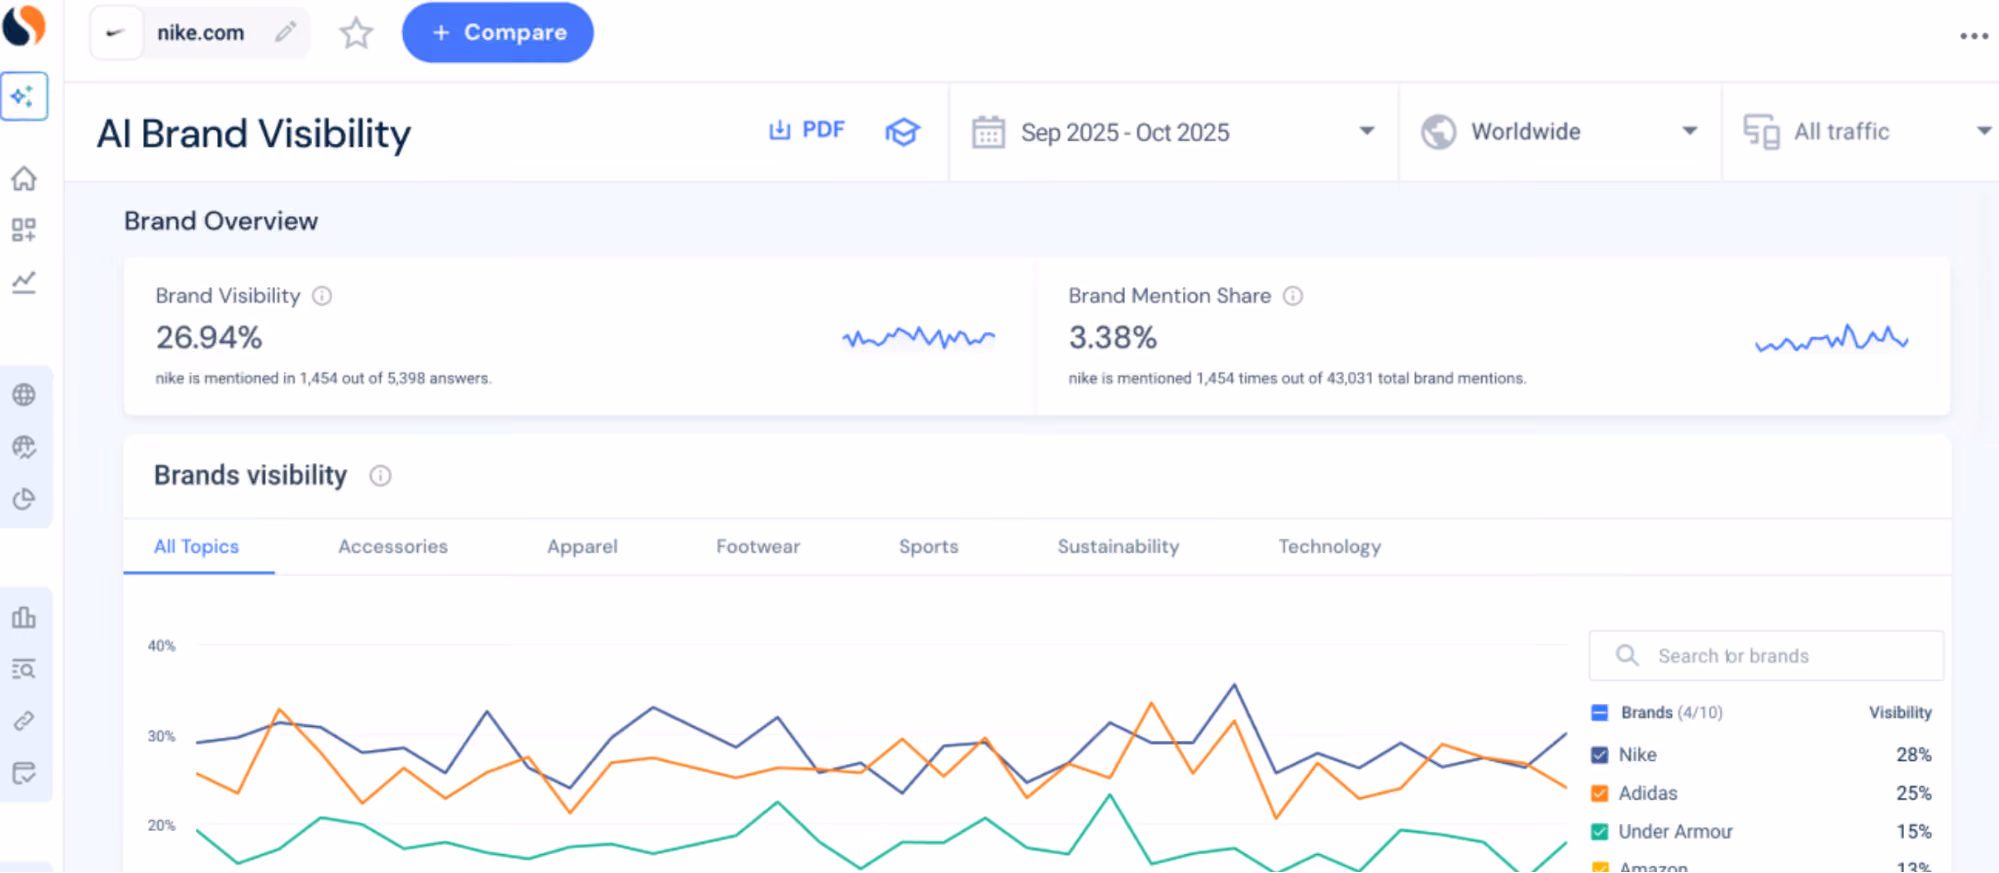Toggle the Brands (4/10) select-all checkbox

click(x=1599, y=713)
